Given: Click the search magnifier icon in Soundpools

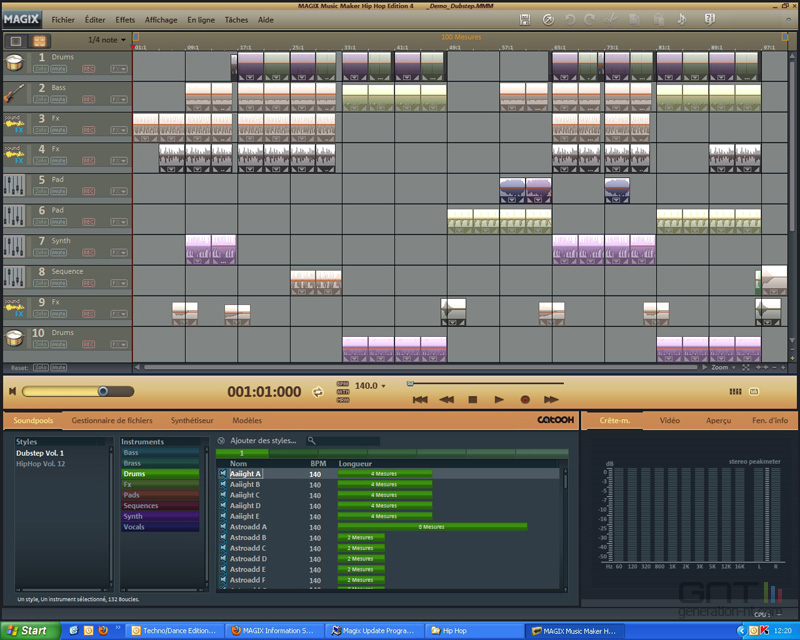Looking at the screenshot, I should pos(311,440).
